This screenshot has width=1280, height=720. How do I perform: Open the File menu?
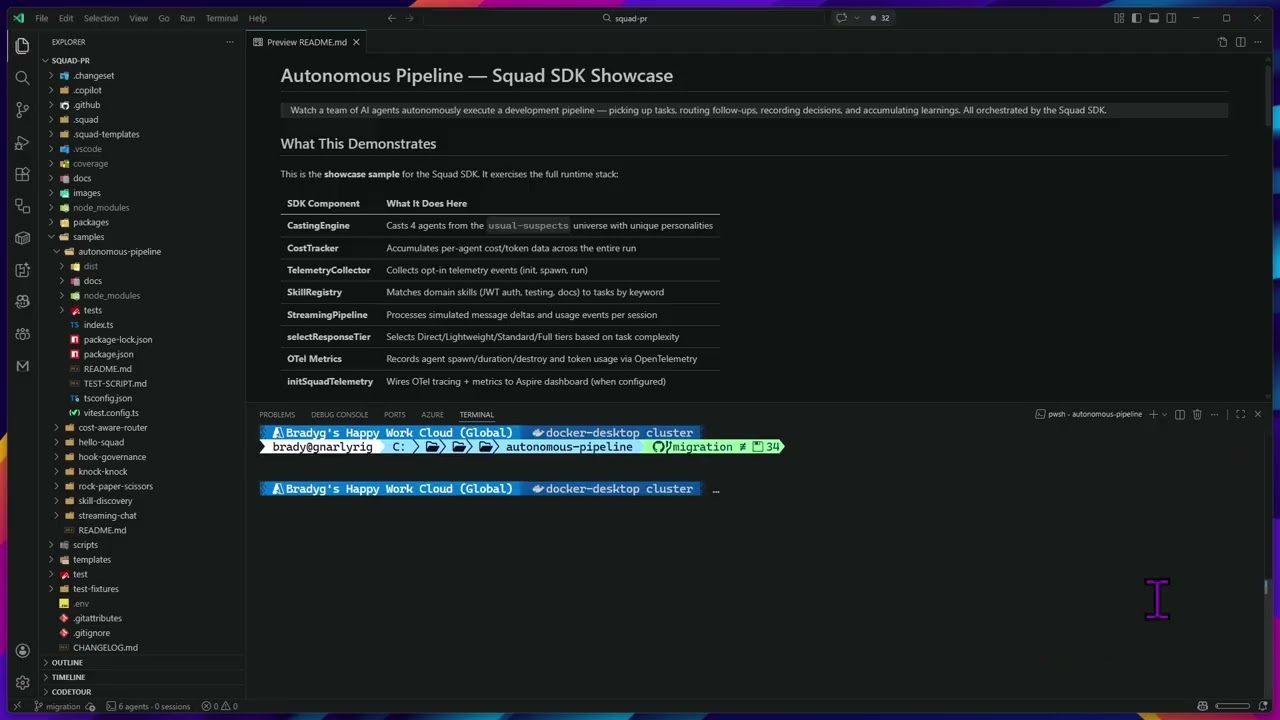[41, 18]
